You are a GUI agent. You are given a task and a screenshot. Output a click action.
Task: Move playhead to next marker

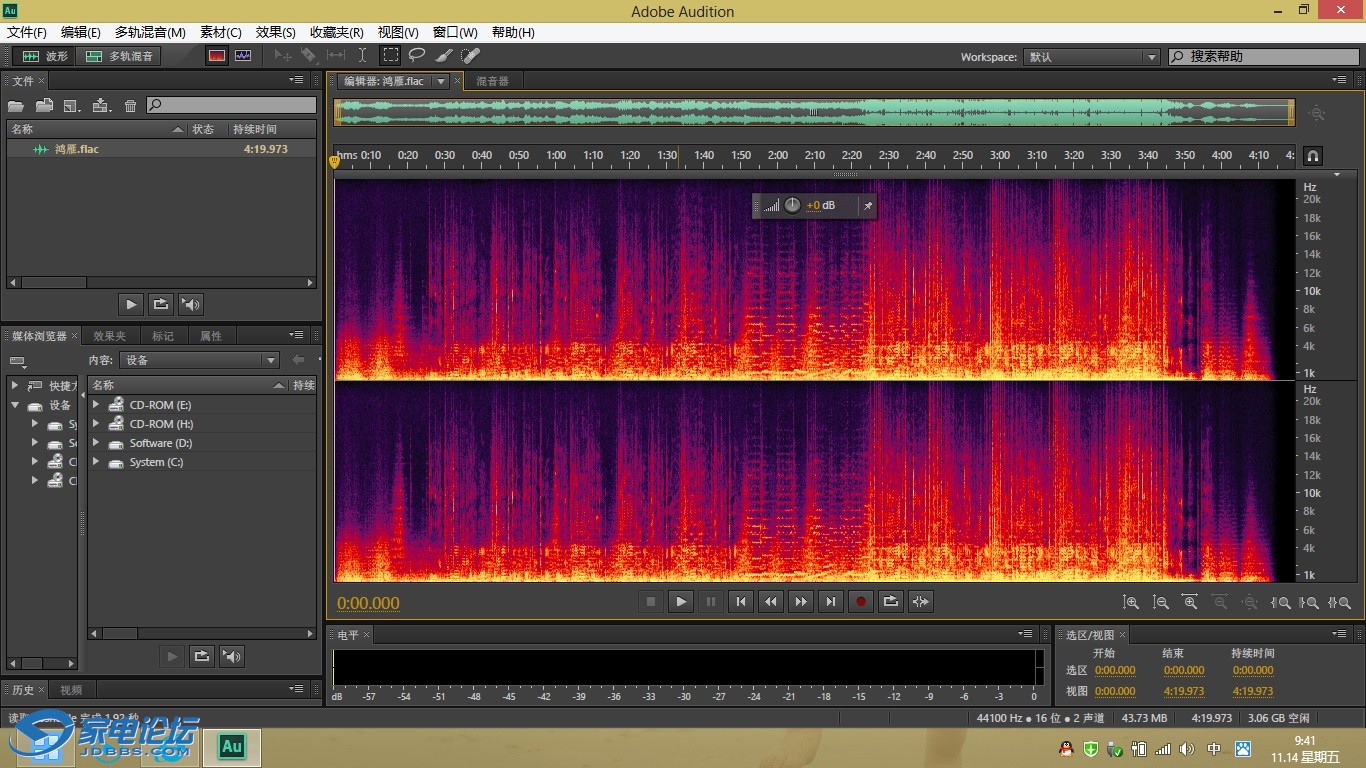tap(831, 601)
